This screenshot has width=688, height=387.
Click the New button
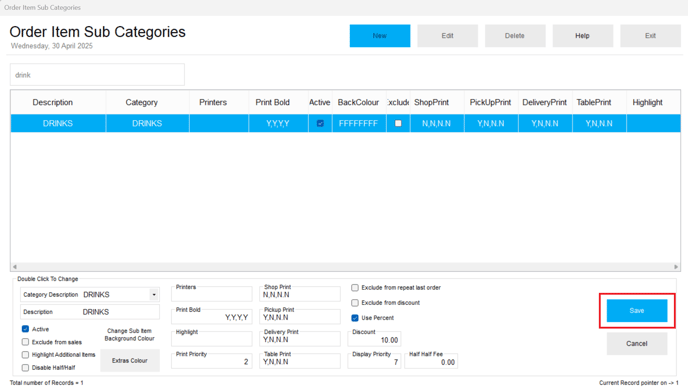(x=380, y=36)
